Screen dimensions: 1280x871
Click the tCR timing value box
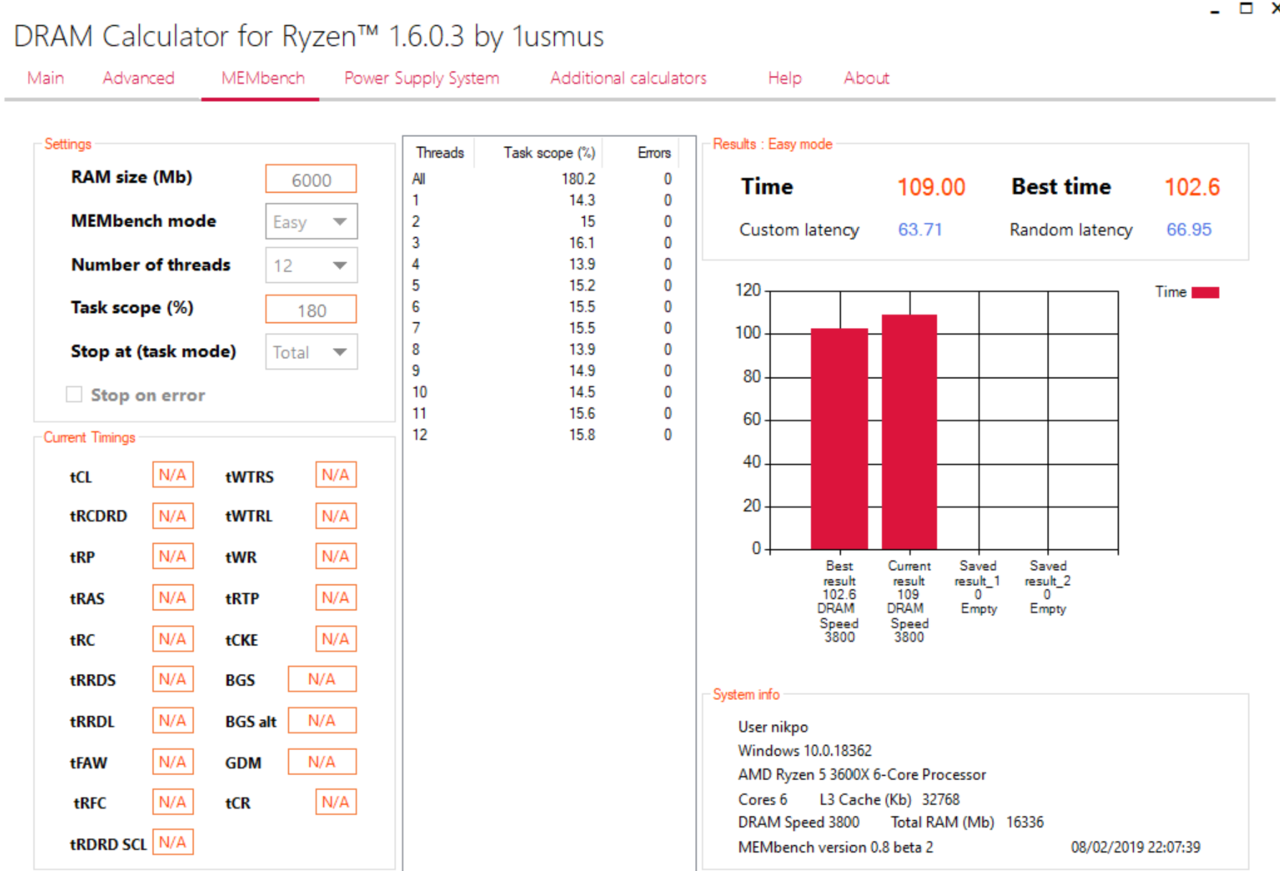coord(336,801)
